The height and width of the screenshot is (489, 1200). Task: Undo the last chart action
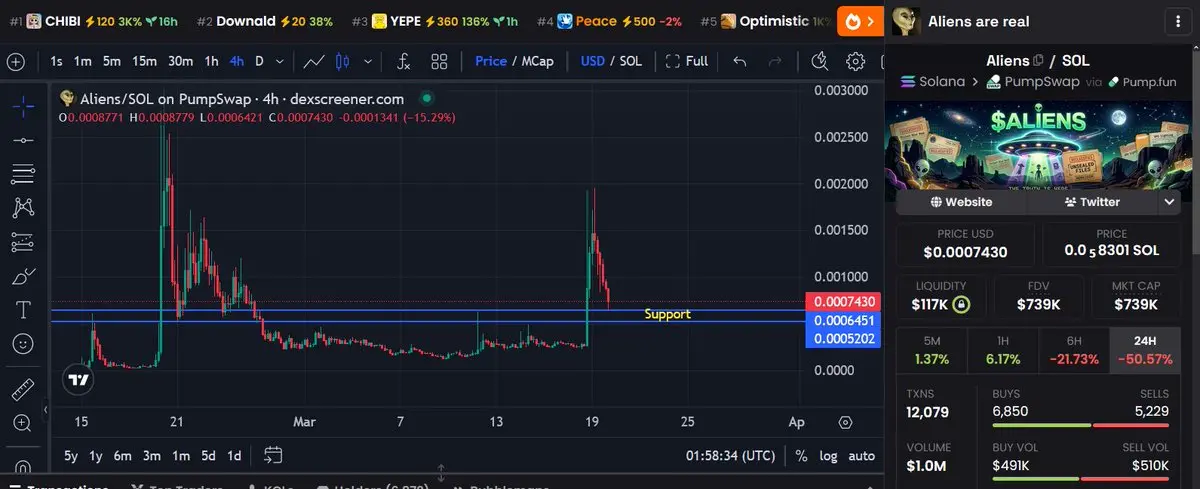pyautogui.click(x=740, y=61)
